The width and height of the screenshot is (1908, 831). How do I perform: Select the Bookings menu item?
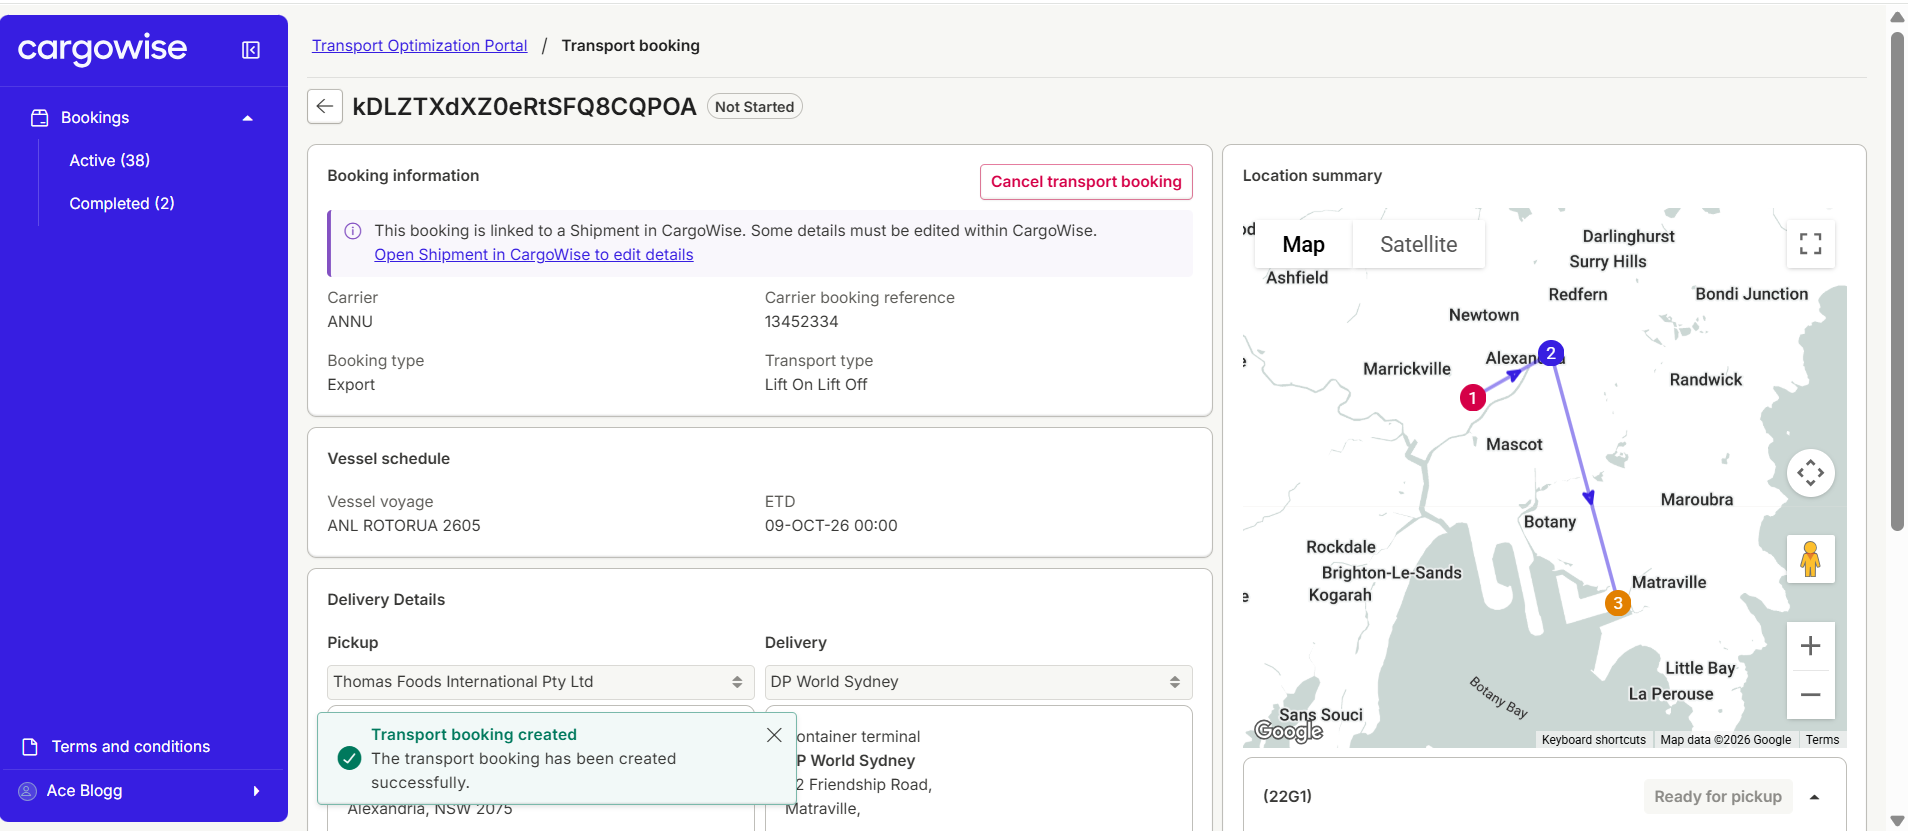(95, 118)
